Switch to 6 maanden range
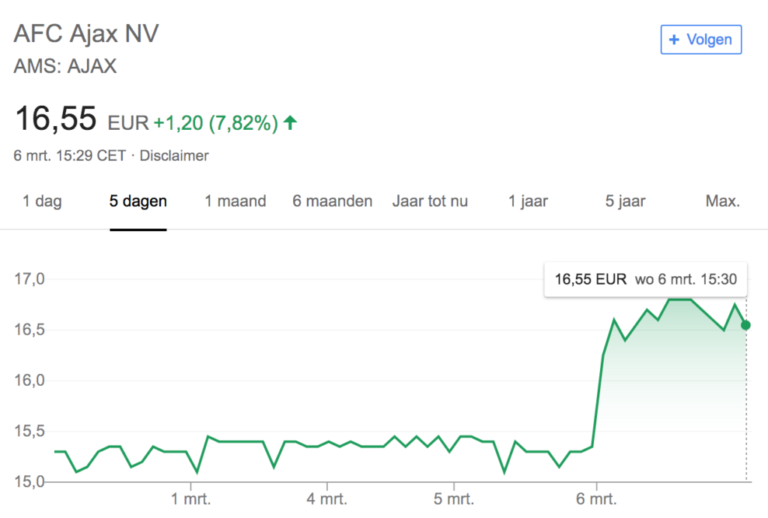 click(332, 201)
